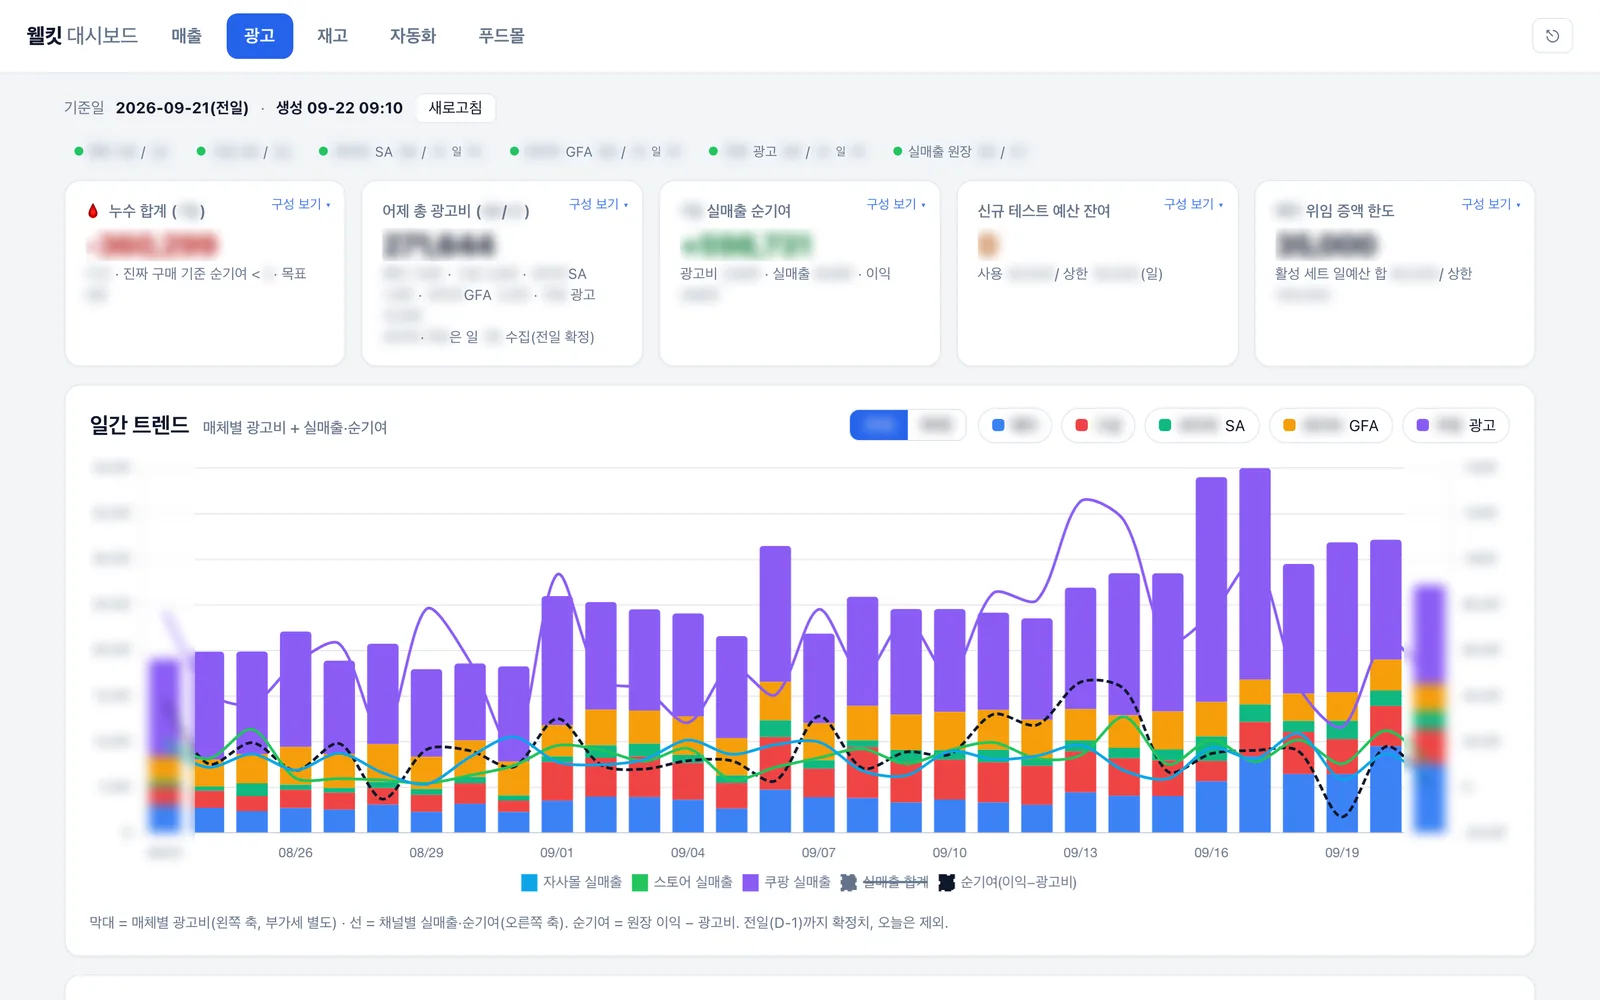Click the 매체별 광고비 + 실매출·순기여 subtitle
This screenshot has width=1600, height=1000.
pyautogui.click(x=295, y=428)
